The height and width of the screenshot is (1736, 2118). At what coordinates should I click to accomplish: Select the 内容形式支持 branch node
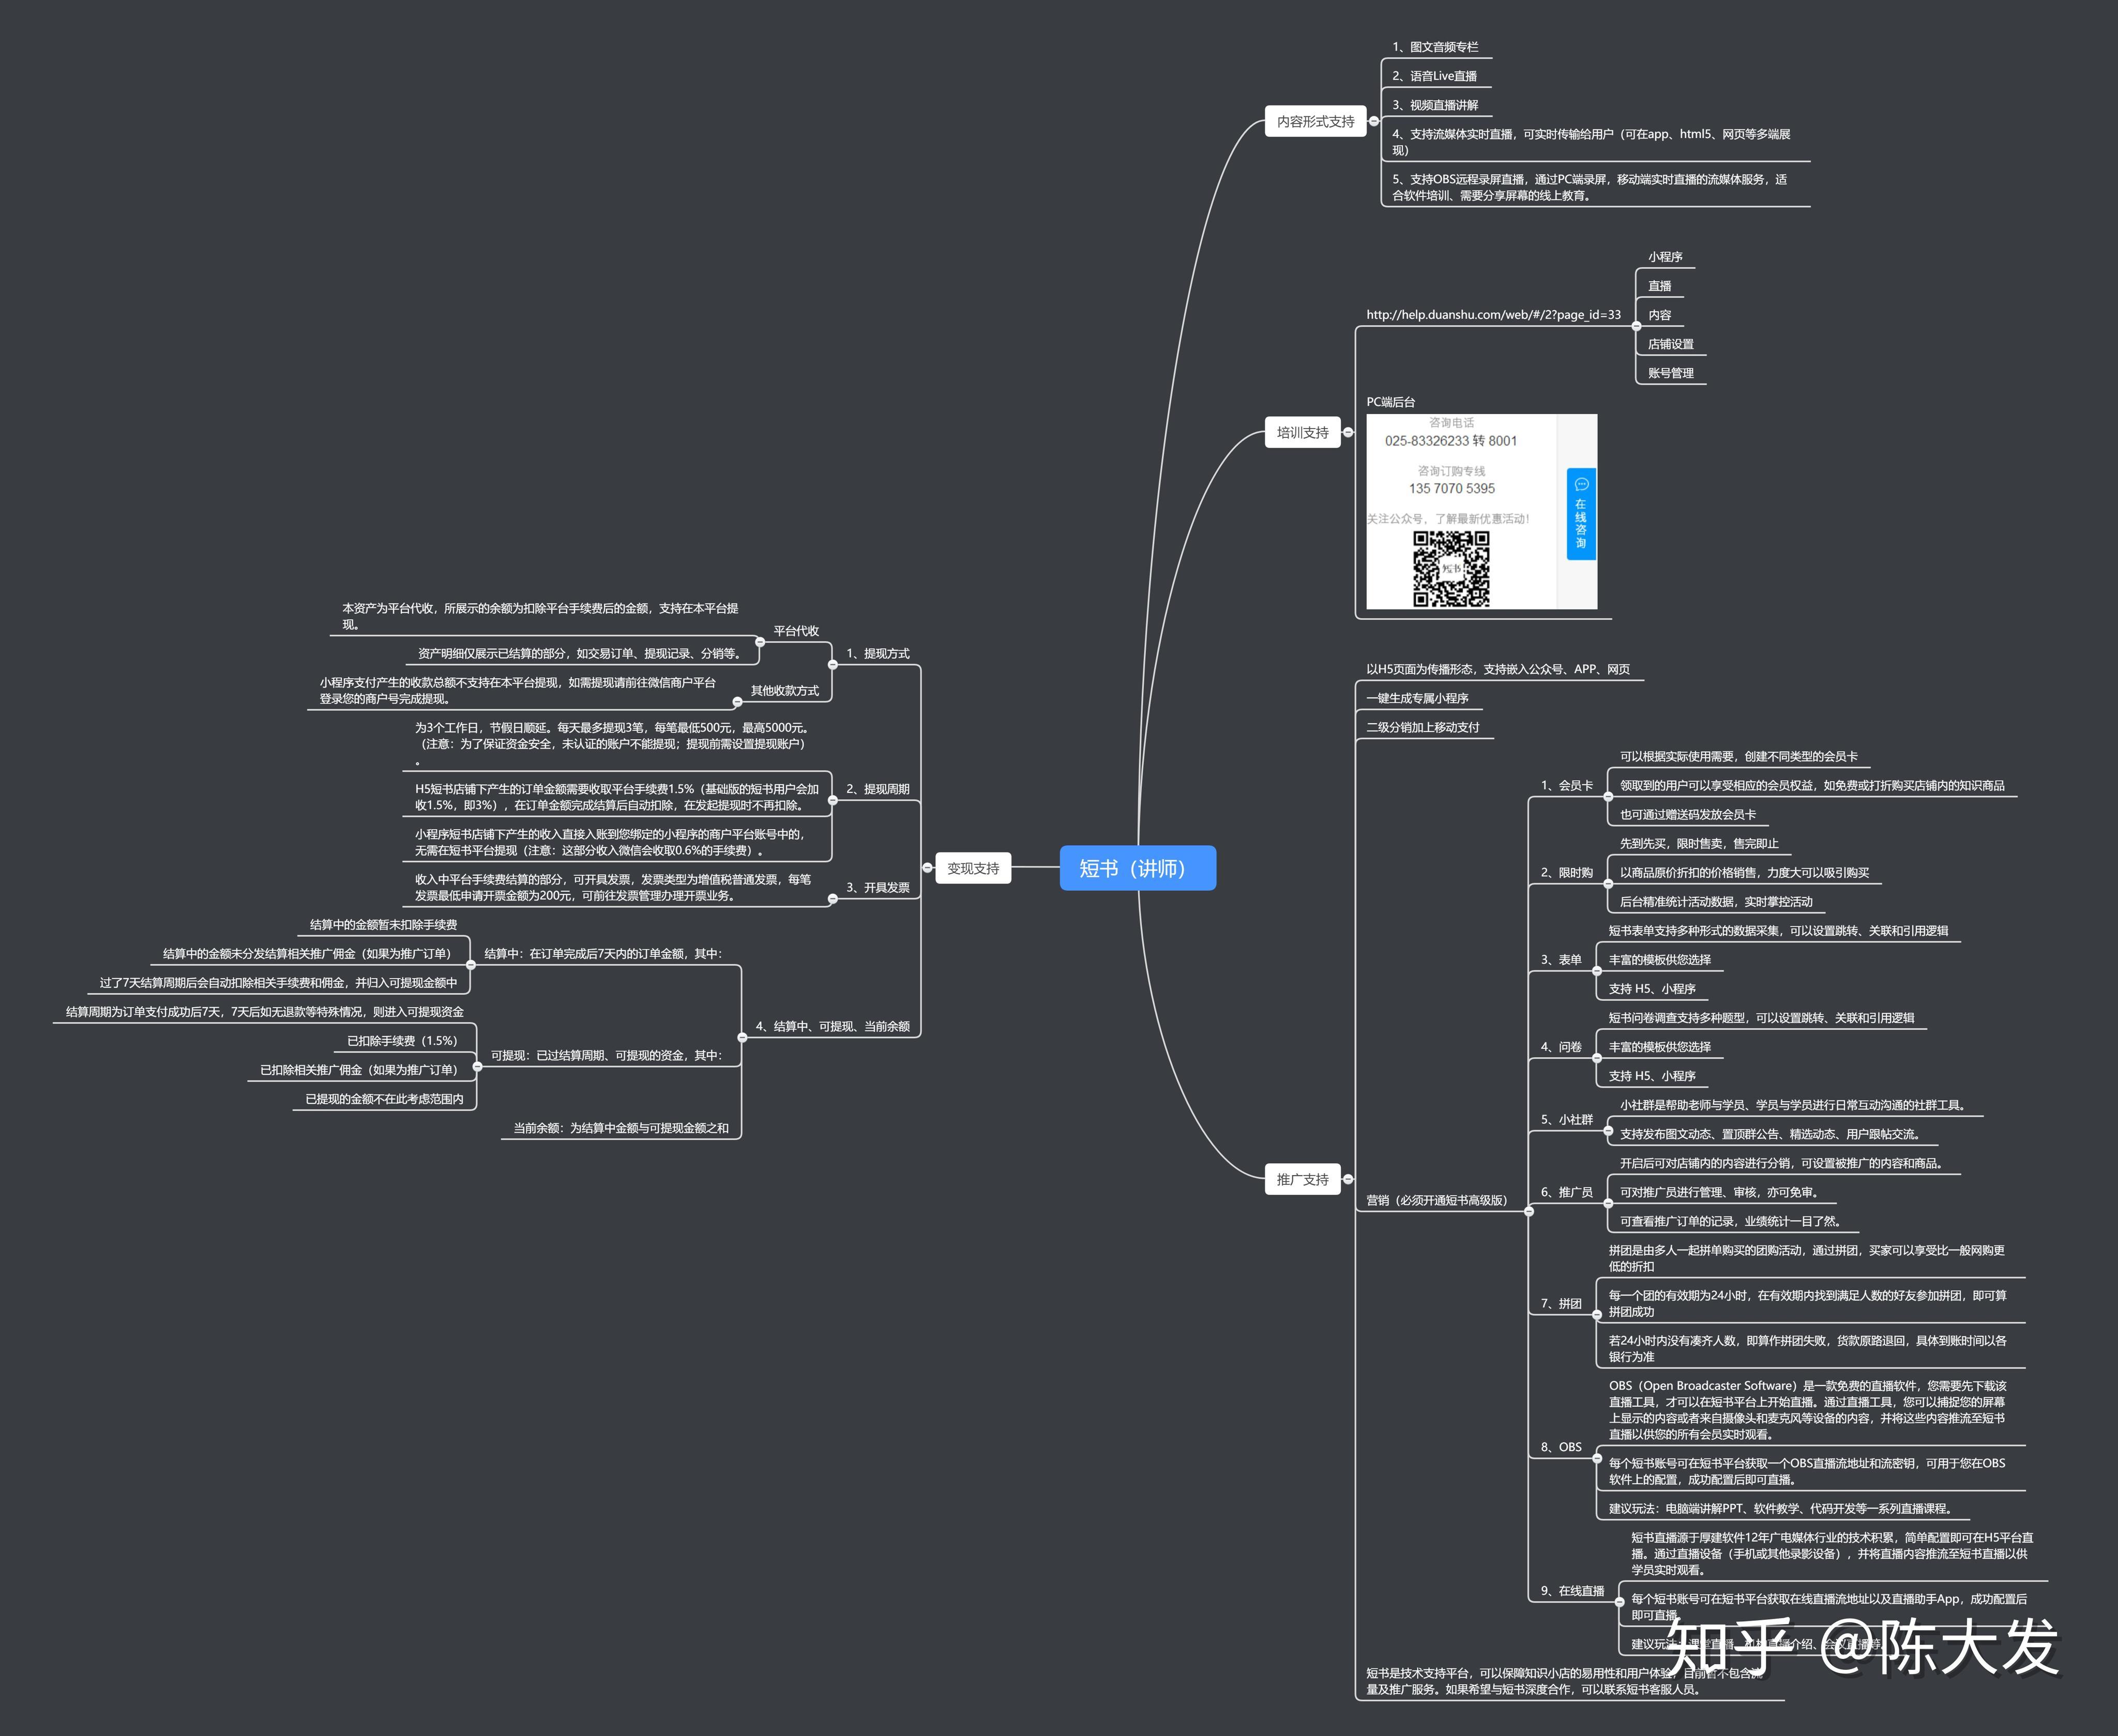click(x=1315, y=121)
